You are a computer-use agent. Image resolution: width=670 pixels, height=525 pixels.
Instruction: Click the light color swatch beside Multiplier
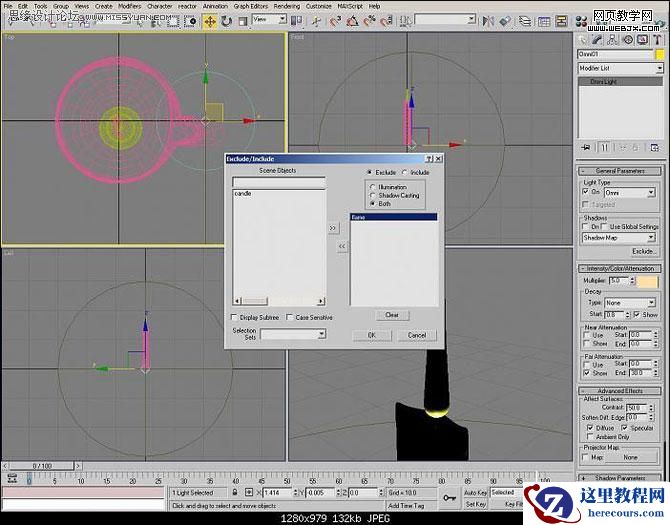tap(649, 282)
